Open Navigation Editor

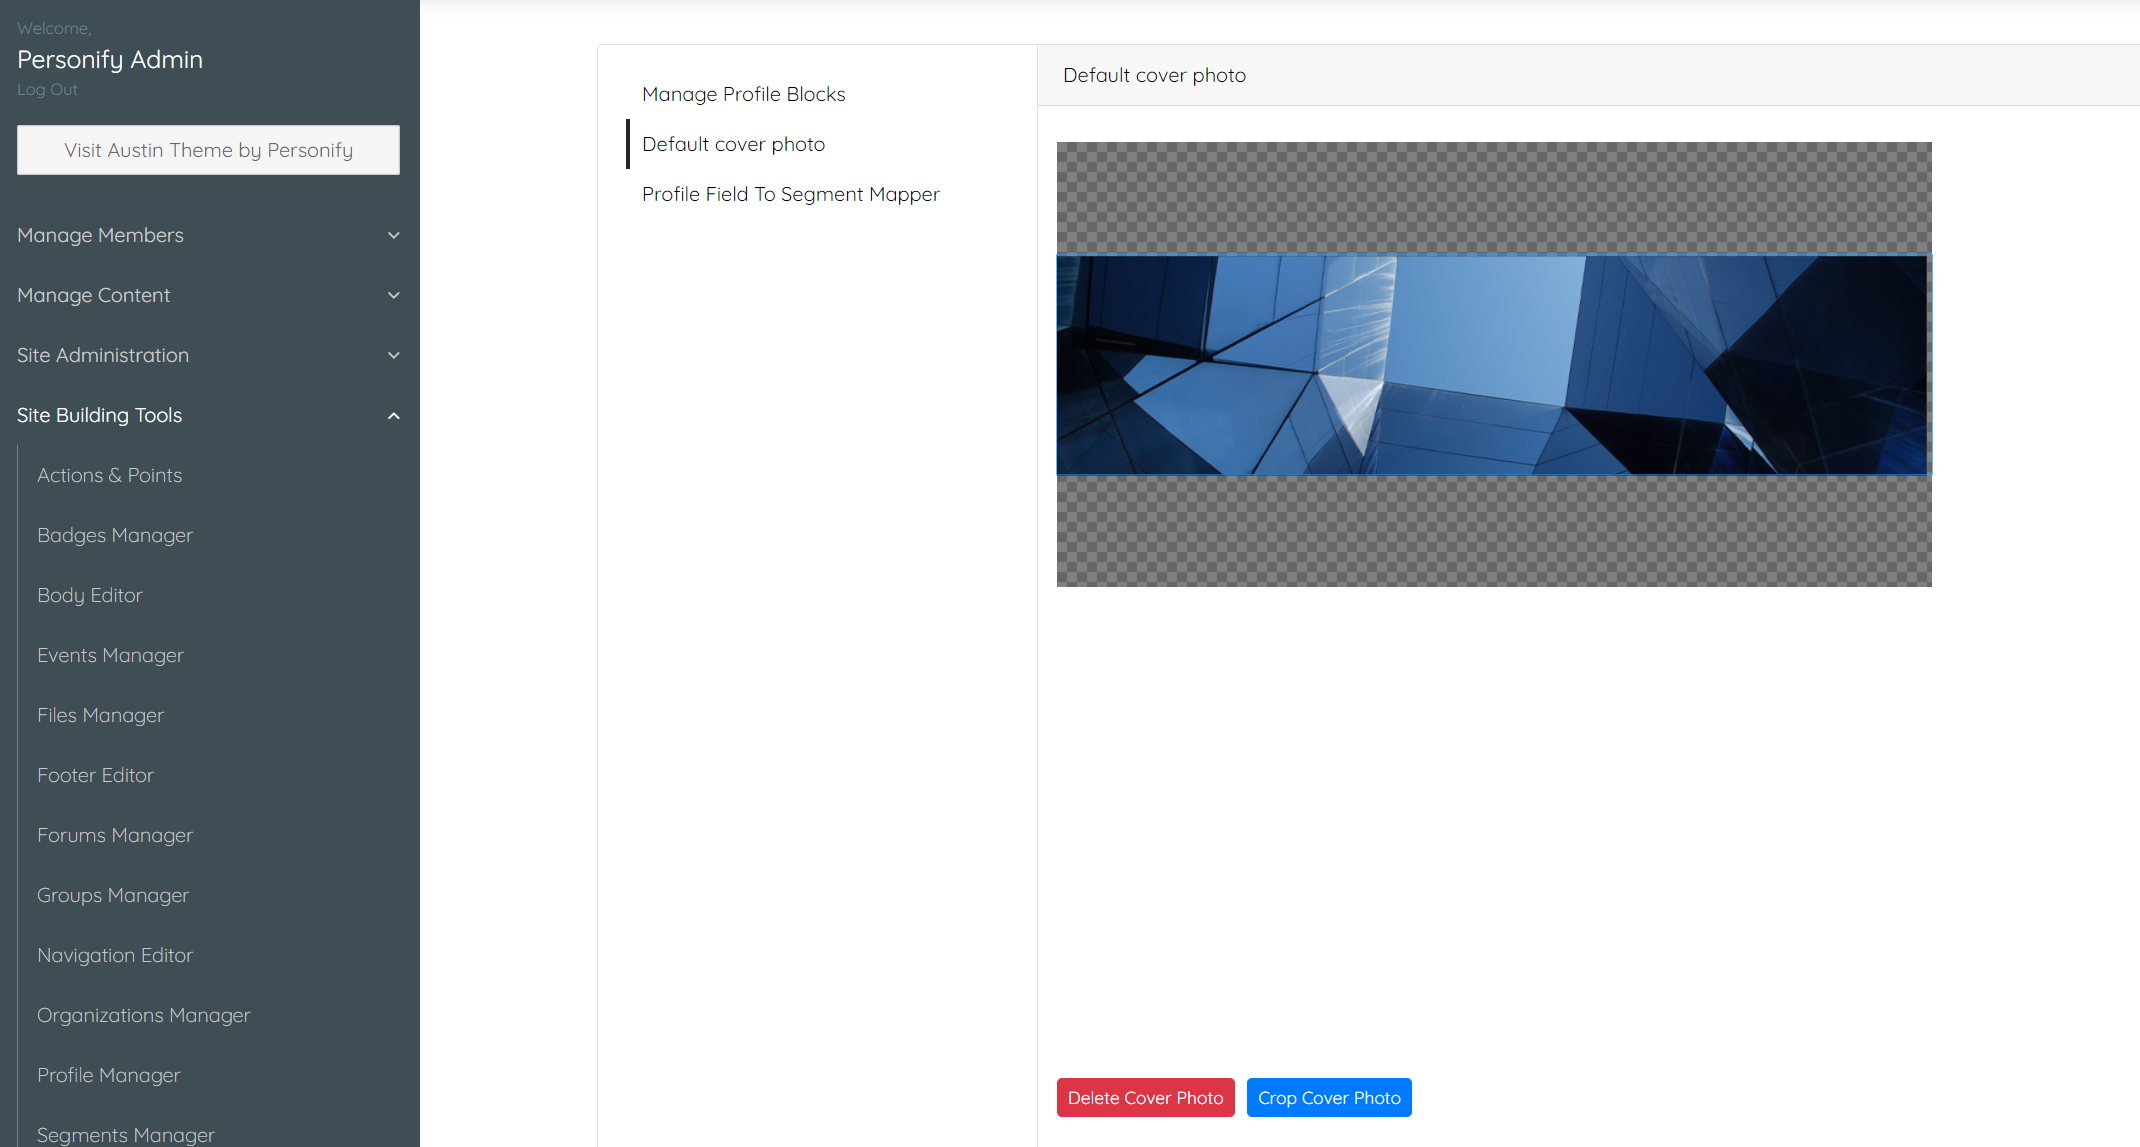[115, 955]
